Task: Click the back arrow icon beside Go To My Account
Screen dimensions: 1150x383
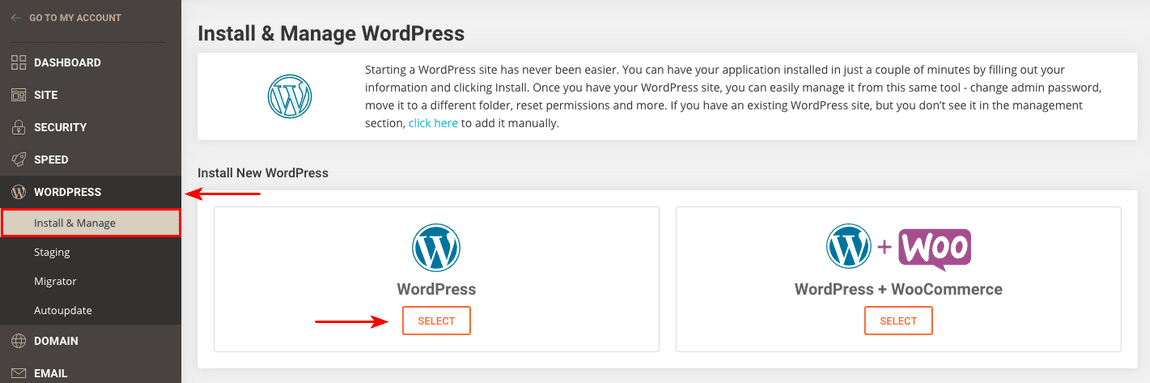Action: coord(16,18)
